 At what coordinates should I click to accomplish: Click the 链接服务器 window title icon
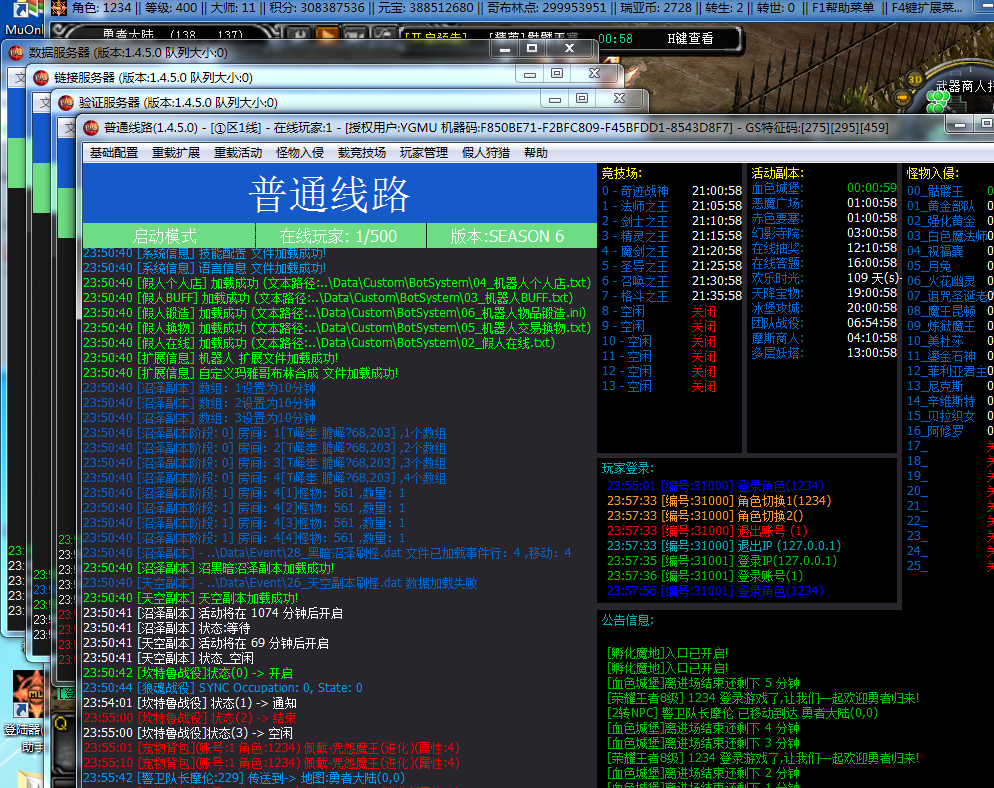coord(41,77)
